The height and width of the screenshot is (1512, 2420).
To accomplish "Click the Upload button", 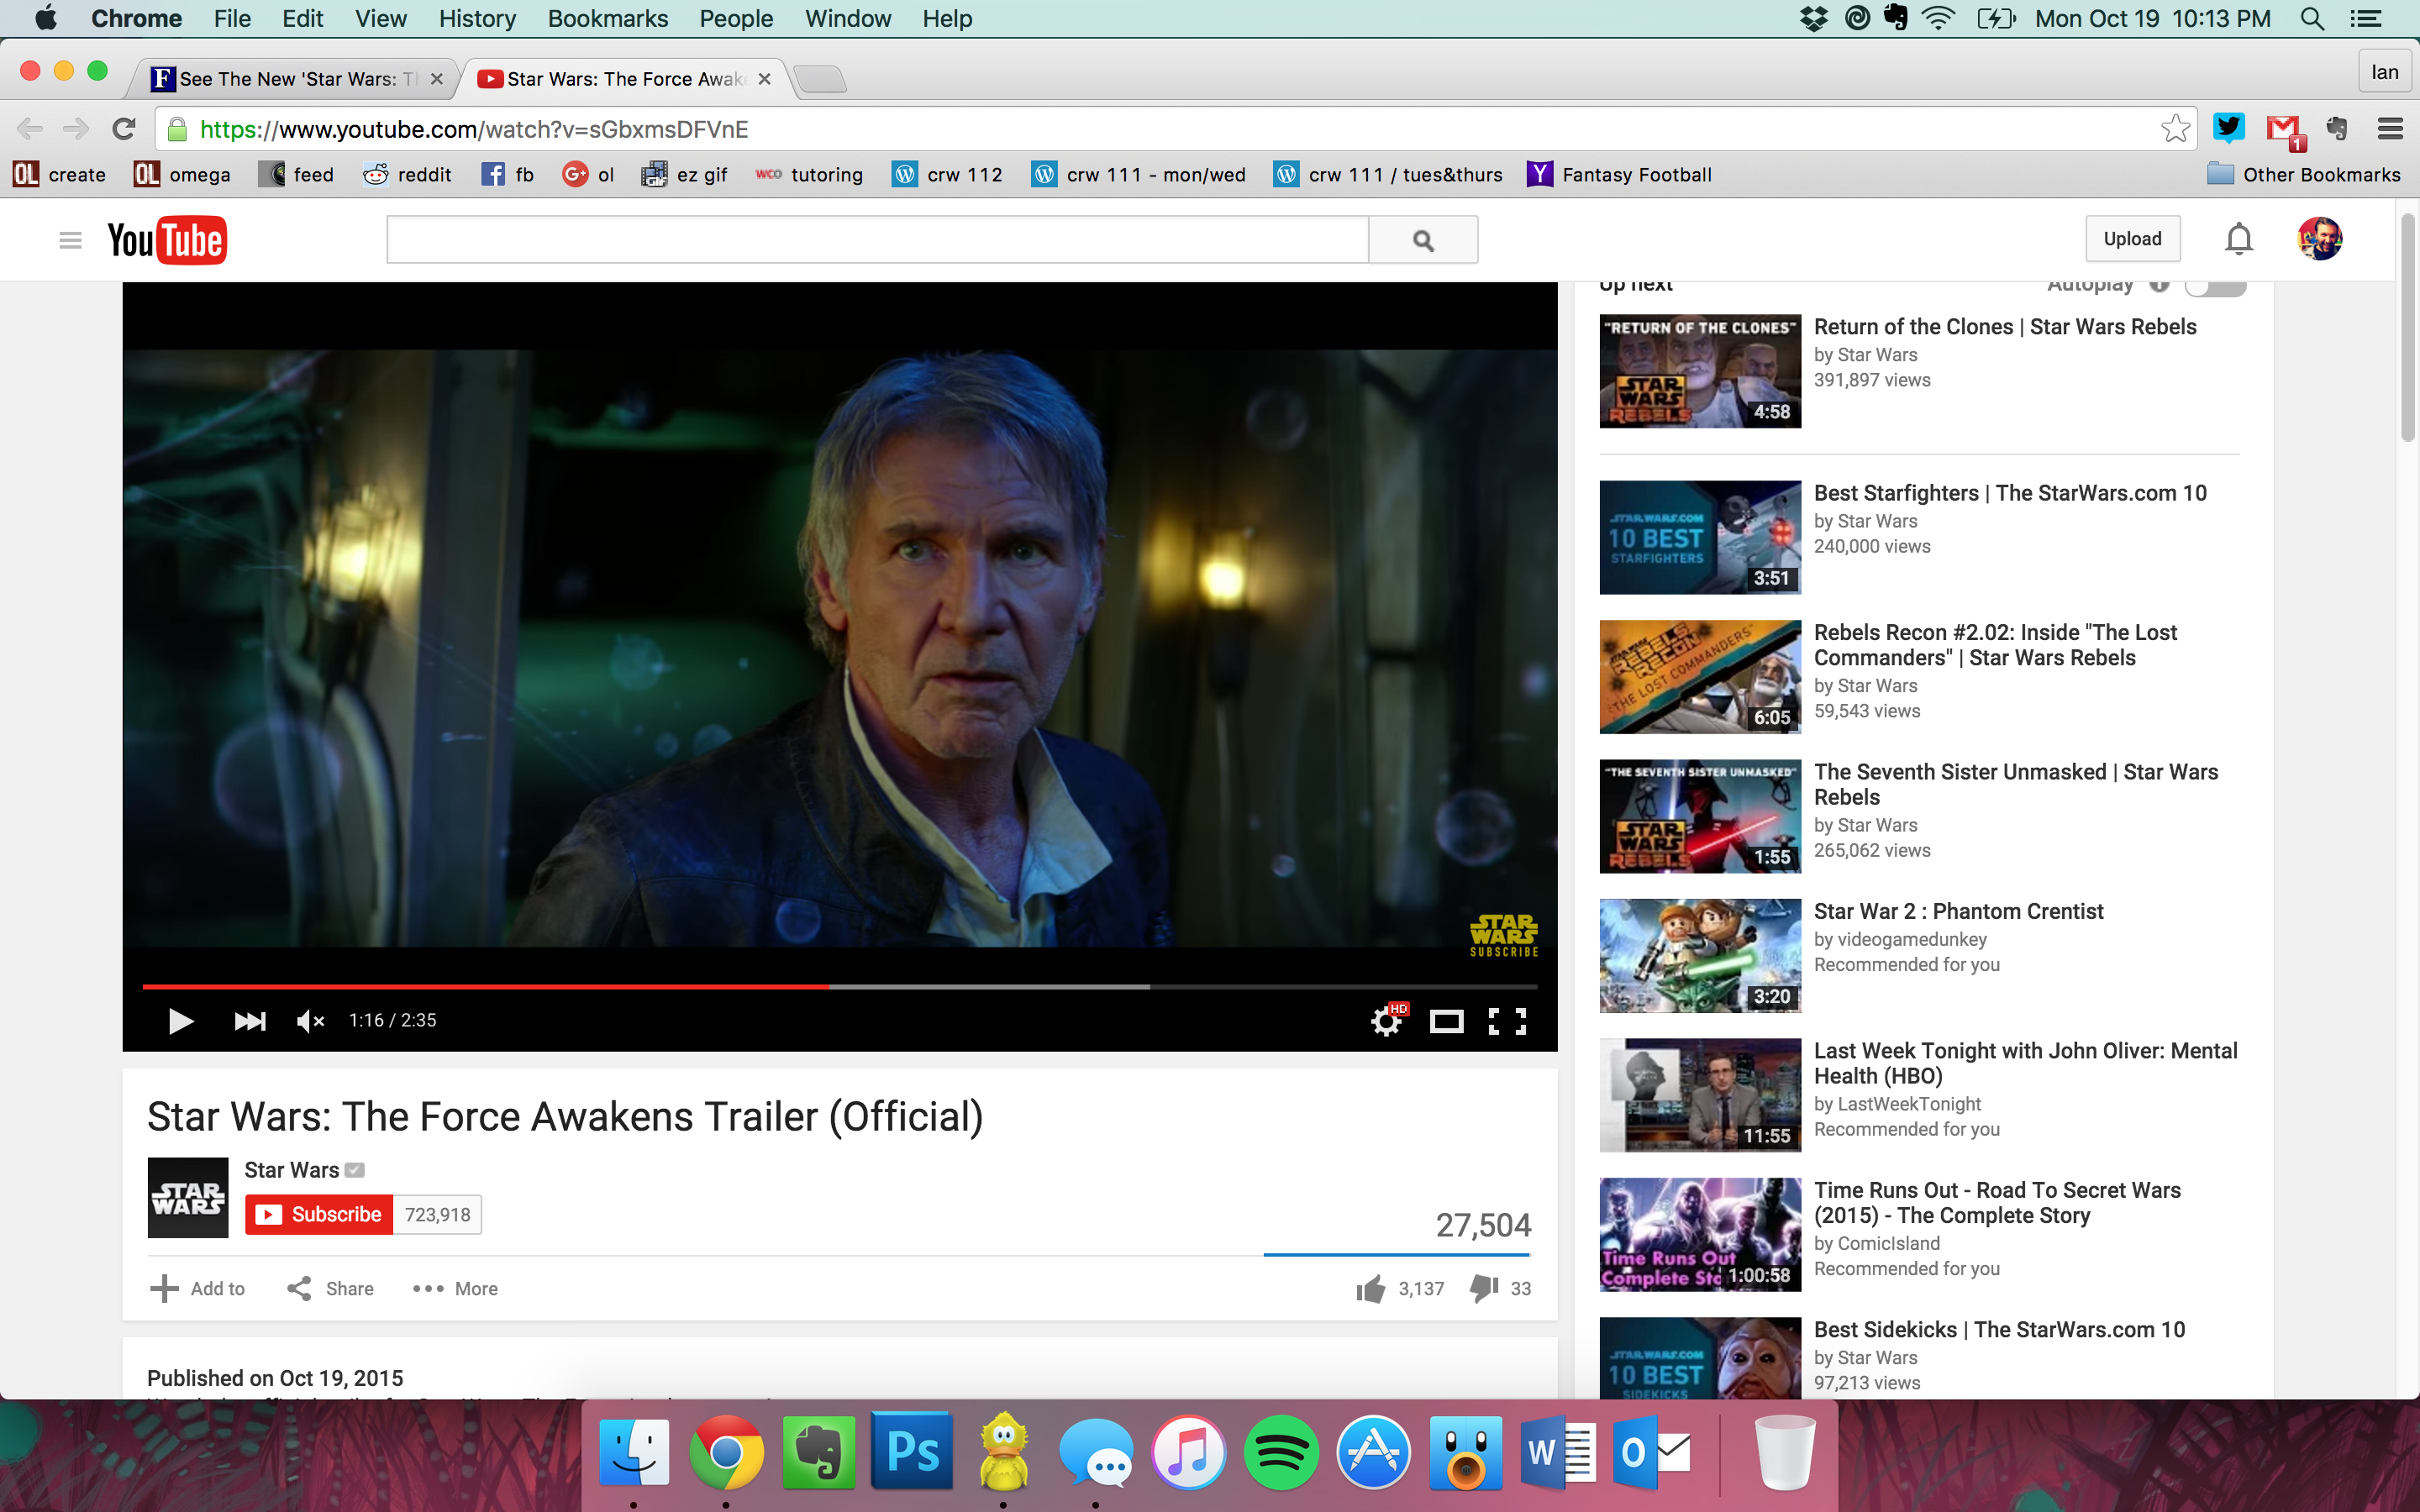I will pos(2132,239).
